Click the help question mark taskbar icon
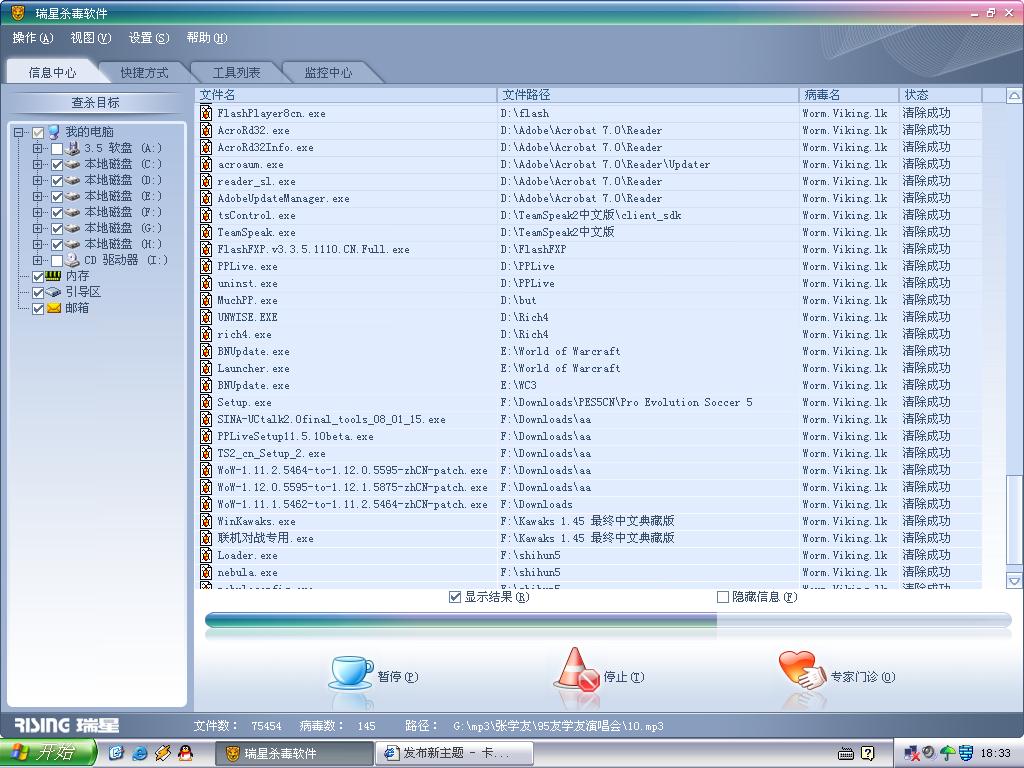This screenshot has height=768, width=1024. [x=868, y=753]
